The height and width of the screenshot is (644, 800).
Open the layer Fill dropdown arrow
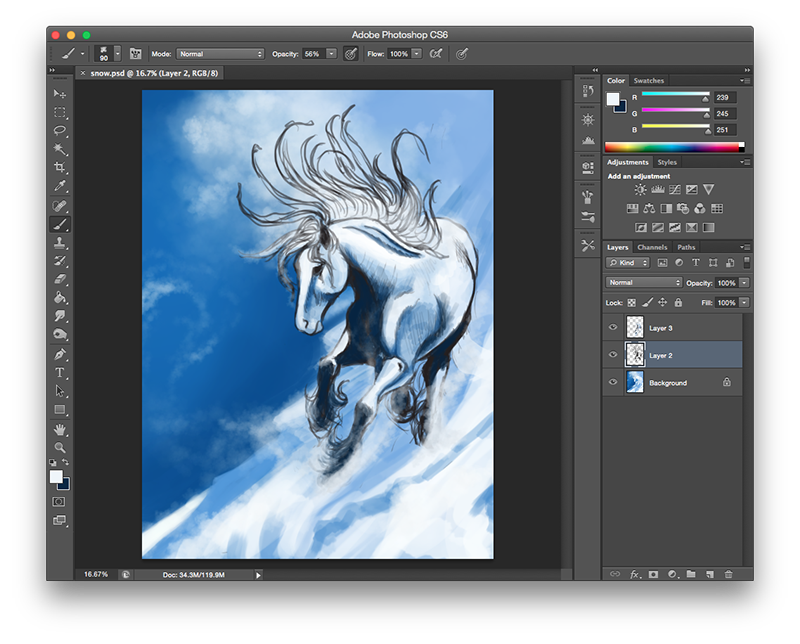744,303
